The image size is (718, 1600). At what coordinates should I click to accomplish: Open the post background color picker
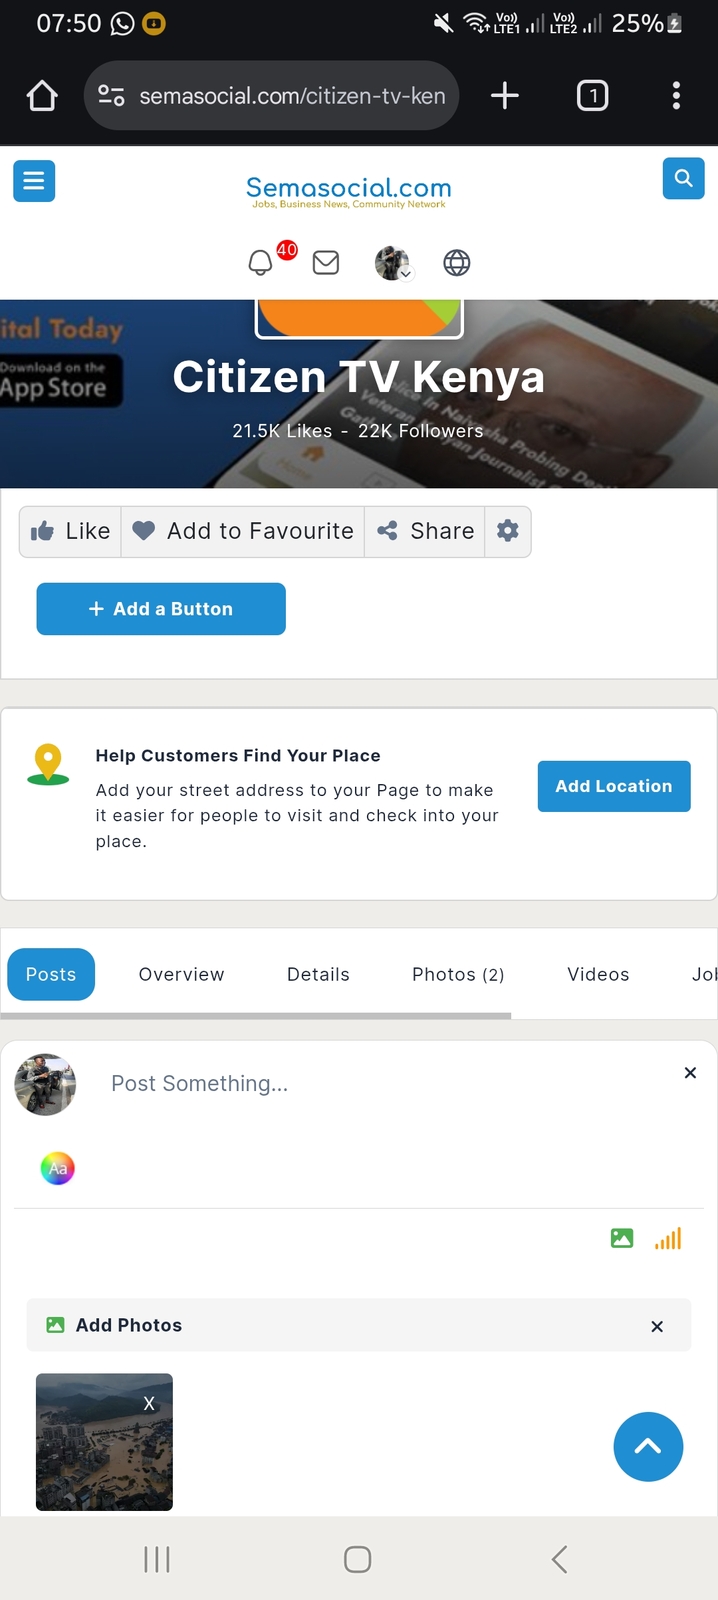point(58,1168)
